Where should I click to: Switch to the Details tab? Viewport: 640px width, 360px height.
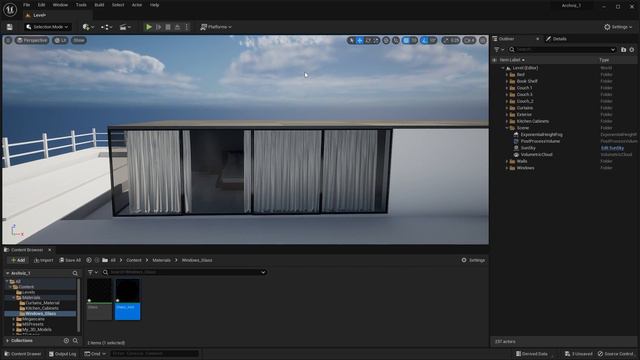(559, 39)
